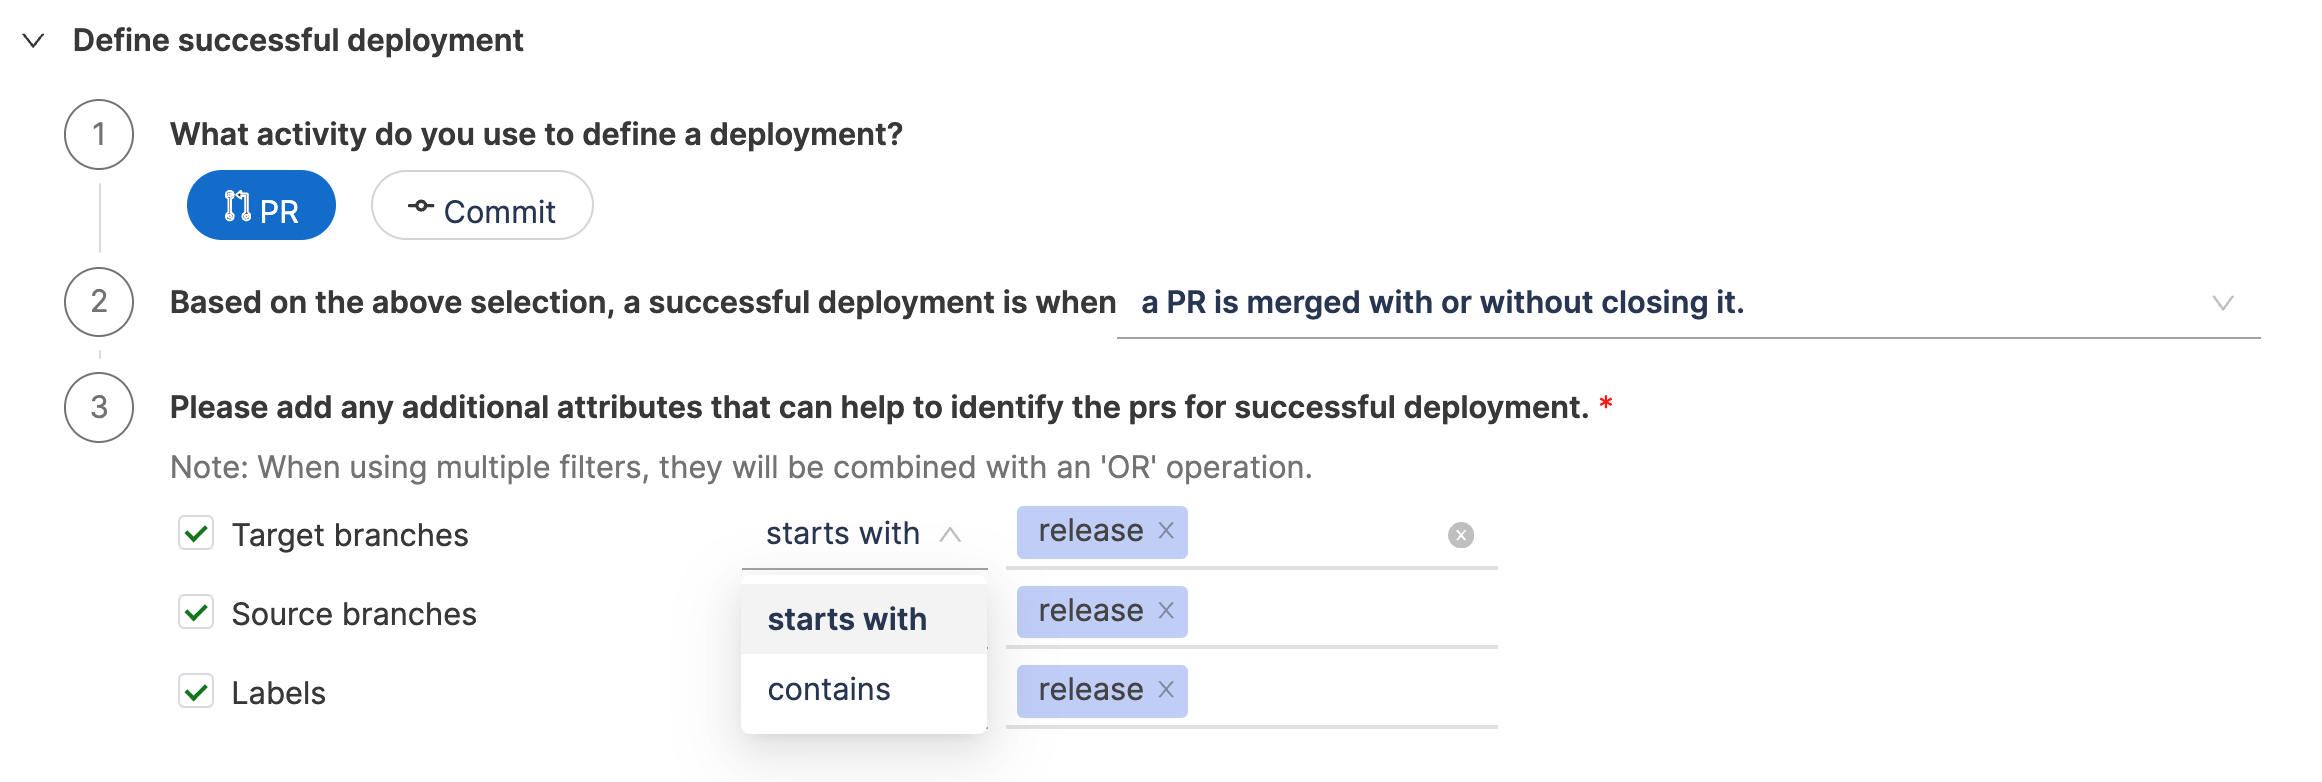Click the Target branches values input field
Screen dimensions: 2322x782
[1310, 534]
